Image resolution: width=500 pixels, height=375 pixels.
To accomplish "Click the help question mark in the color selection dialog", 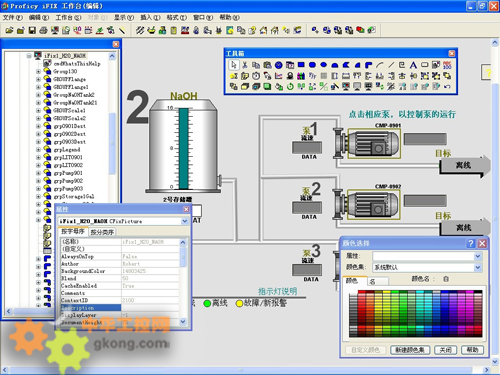I will tap(471, 243).
